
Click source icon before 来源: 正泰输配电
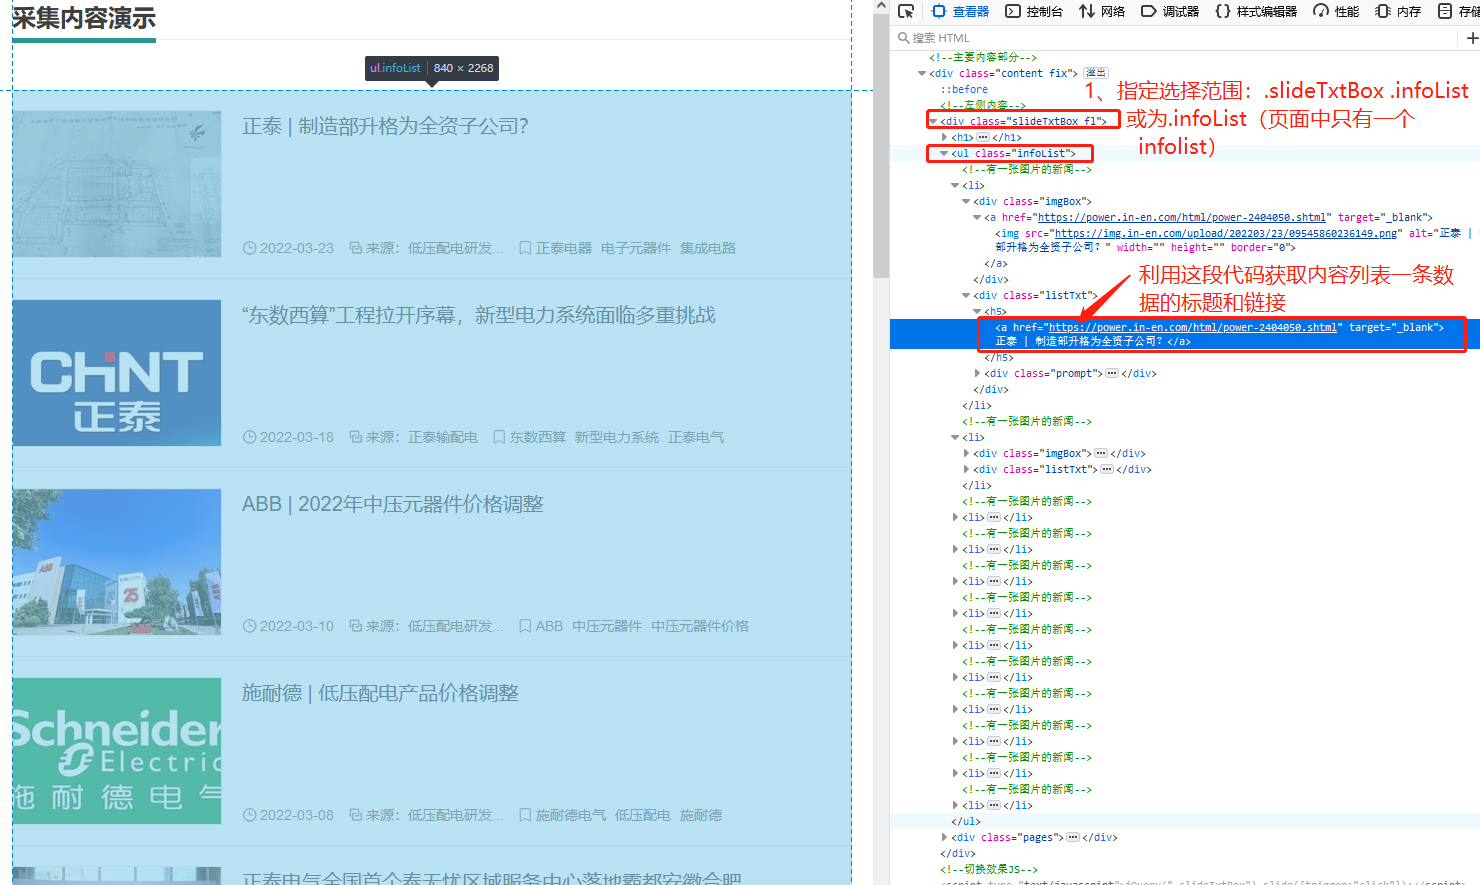[x=355, y=437]
